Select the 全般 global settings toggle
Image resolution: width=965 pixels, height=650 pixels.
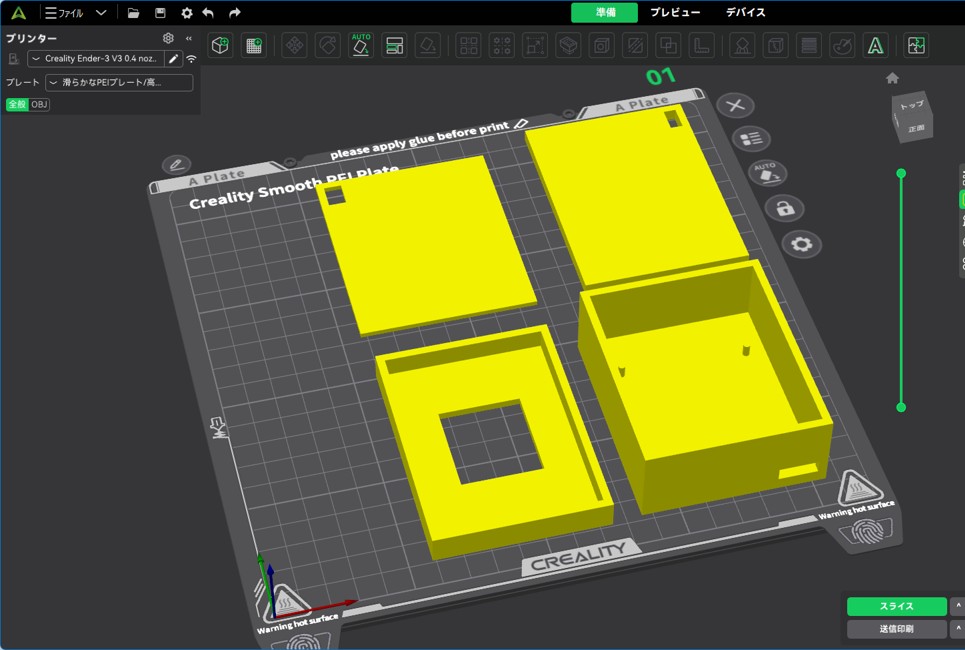(x=17, y=104)
